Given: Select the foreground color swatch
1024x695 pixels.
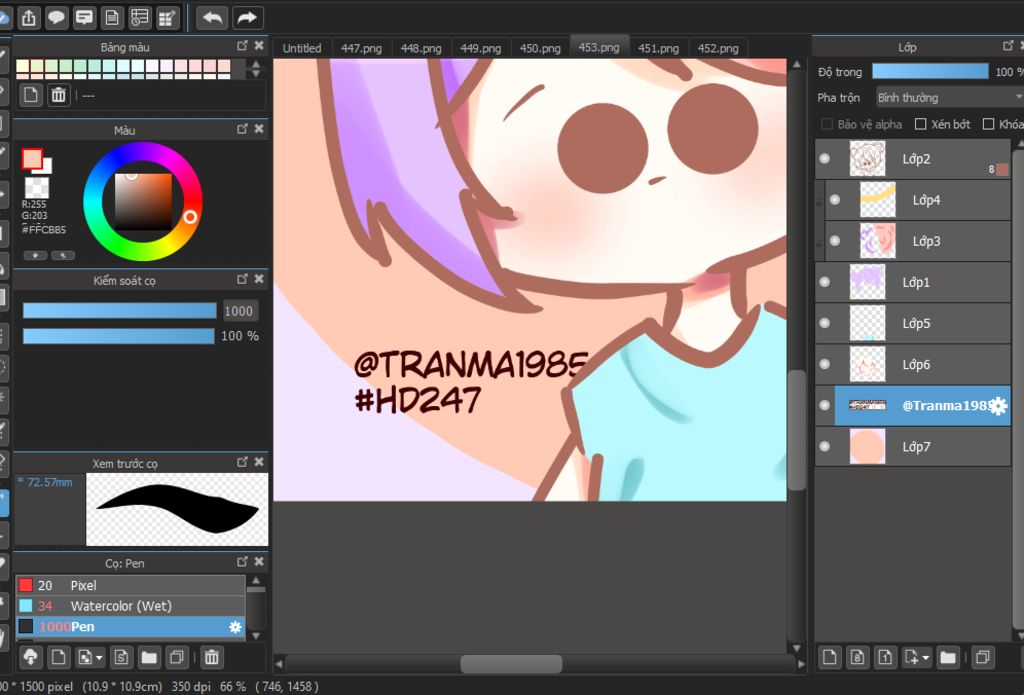Looking at the screenshot, I should pos(32,158).
